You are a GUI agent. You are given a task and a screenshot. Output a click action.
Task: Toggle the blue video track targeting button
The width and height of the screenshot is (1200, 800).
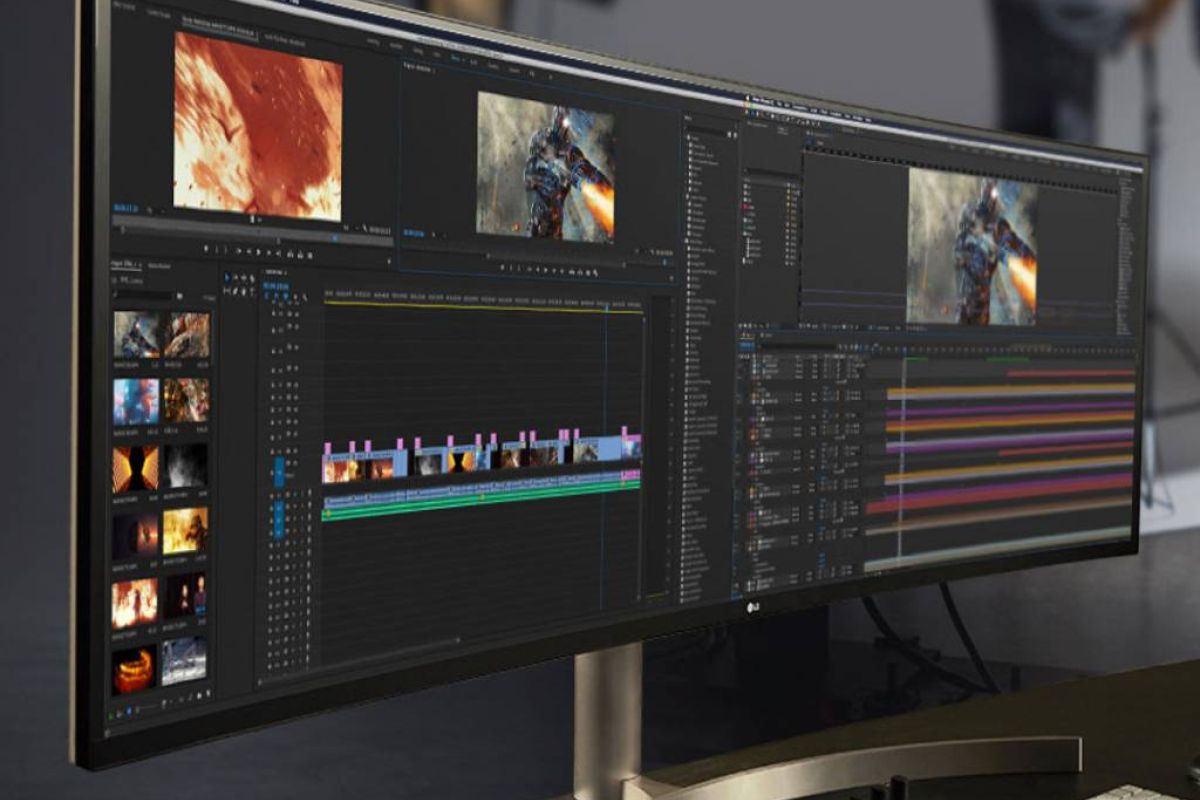tap(279, 471)
